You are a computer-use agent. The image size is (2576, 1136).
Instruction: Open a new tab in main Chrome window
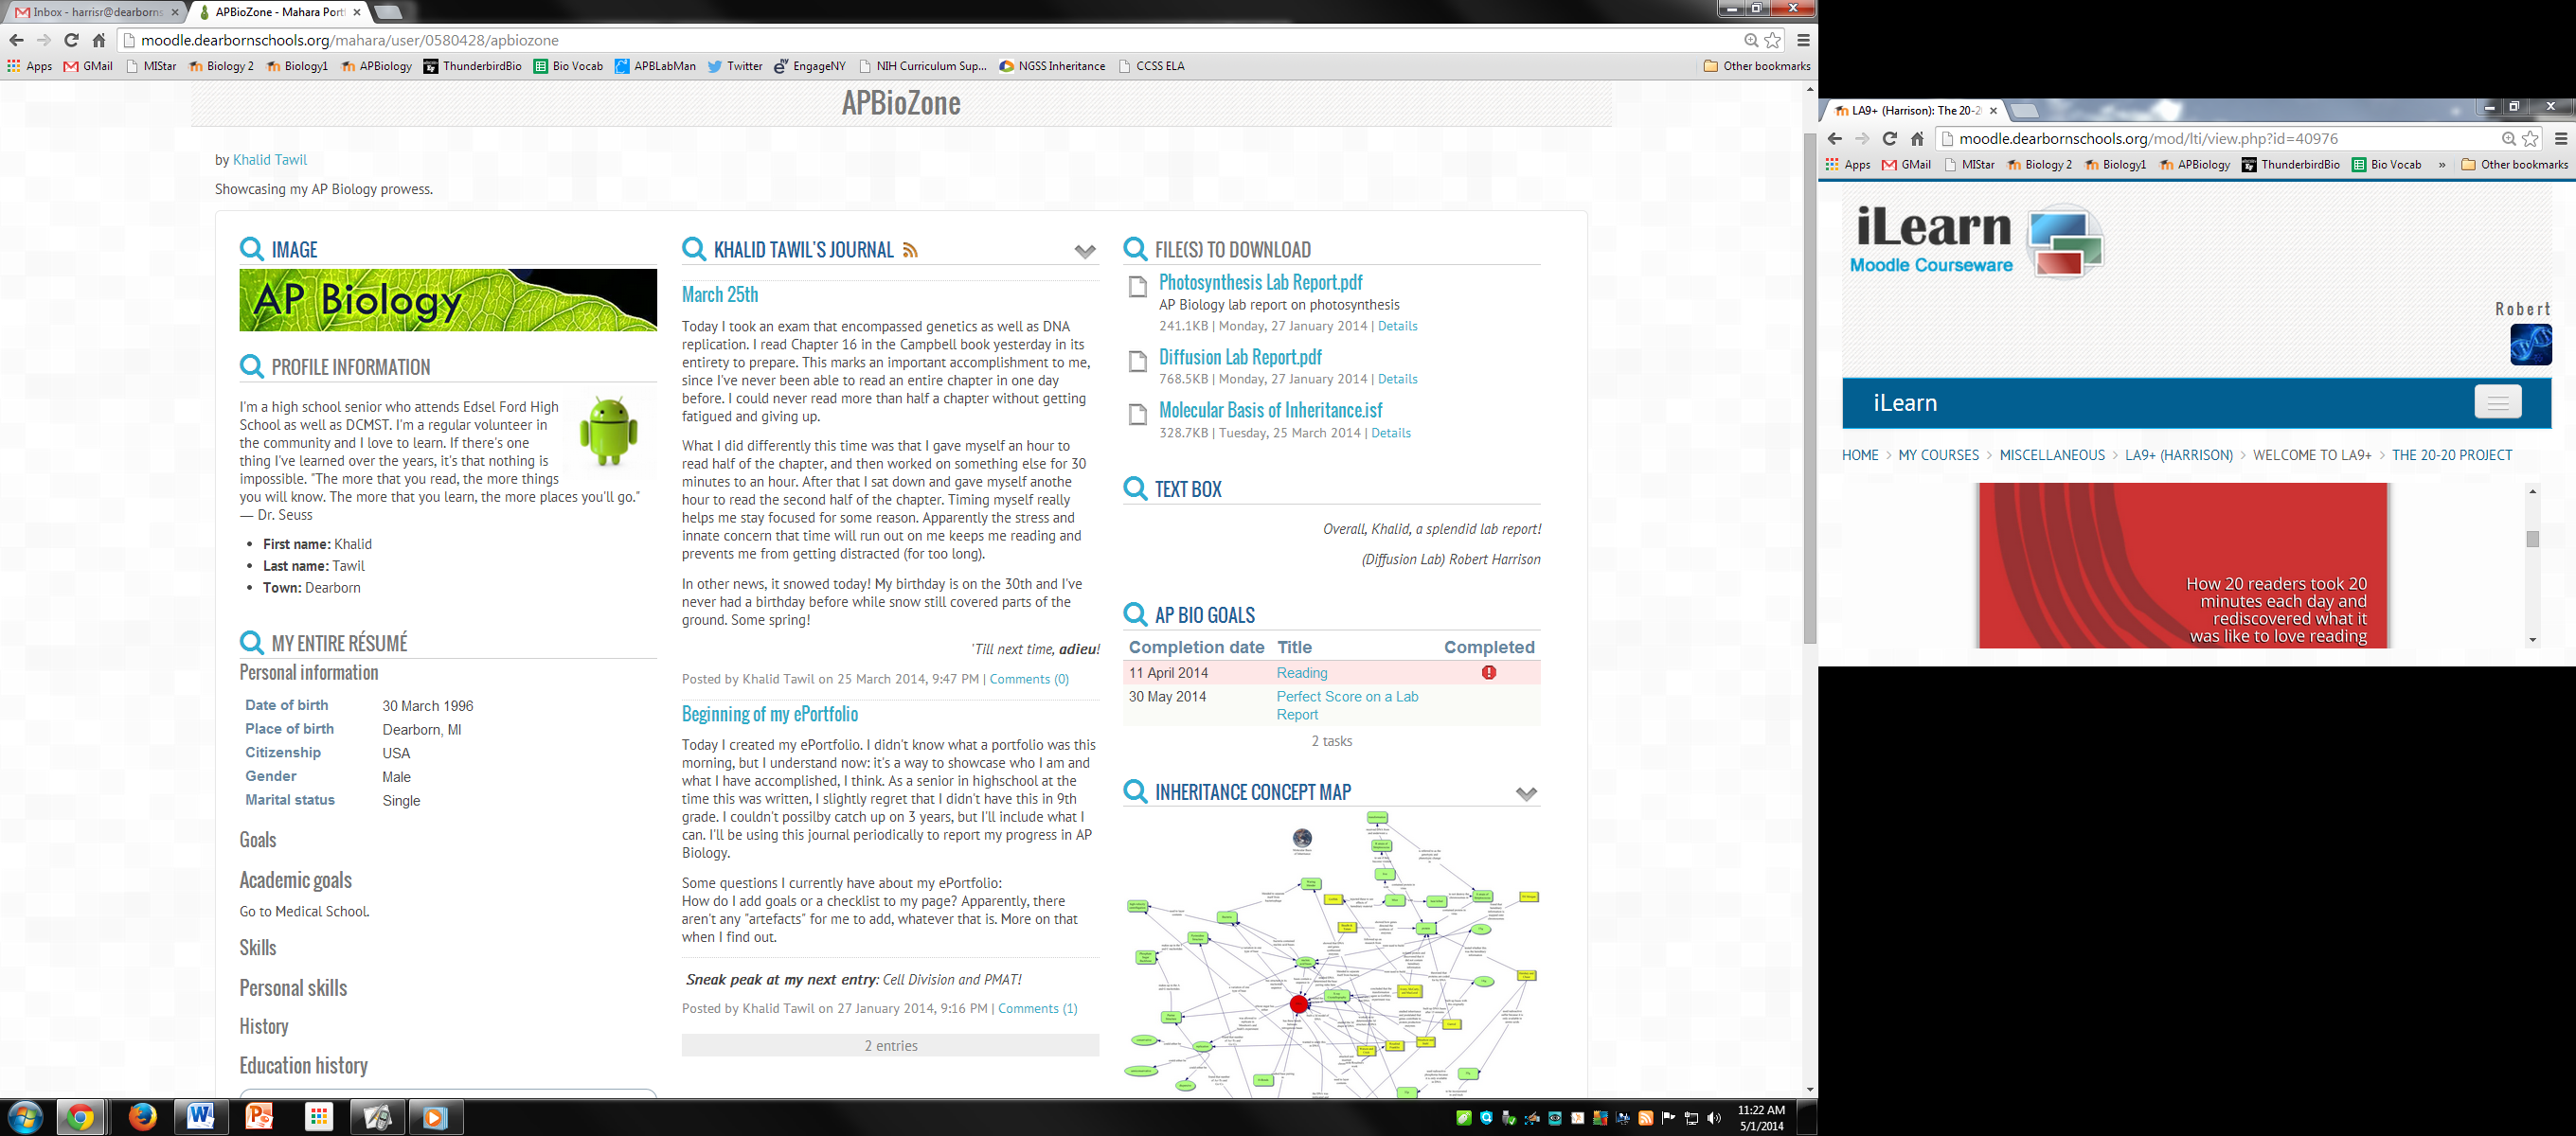point(387,12)
